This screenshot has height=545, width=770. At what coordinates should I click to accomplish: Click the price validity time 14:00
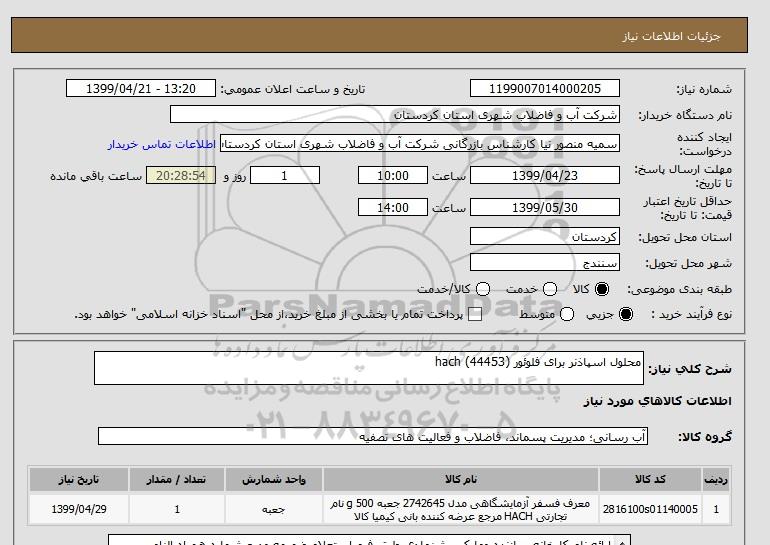pos(393,208)
